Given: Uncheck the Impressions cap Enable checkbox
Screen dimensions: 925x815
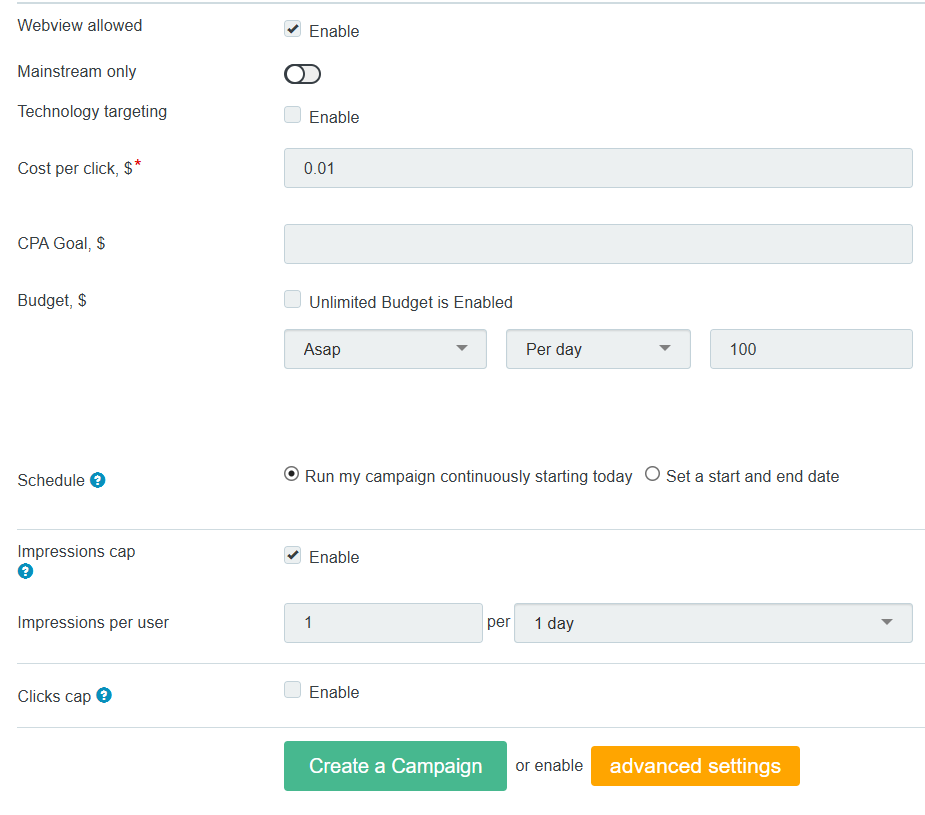Looking at the screenshot, I should tap(293, 556).
